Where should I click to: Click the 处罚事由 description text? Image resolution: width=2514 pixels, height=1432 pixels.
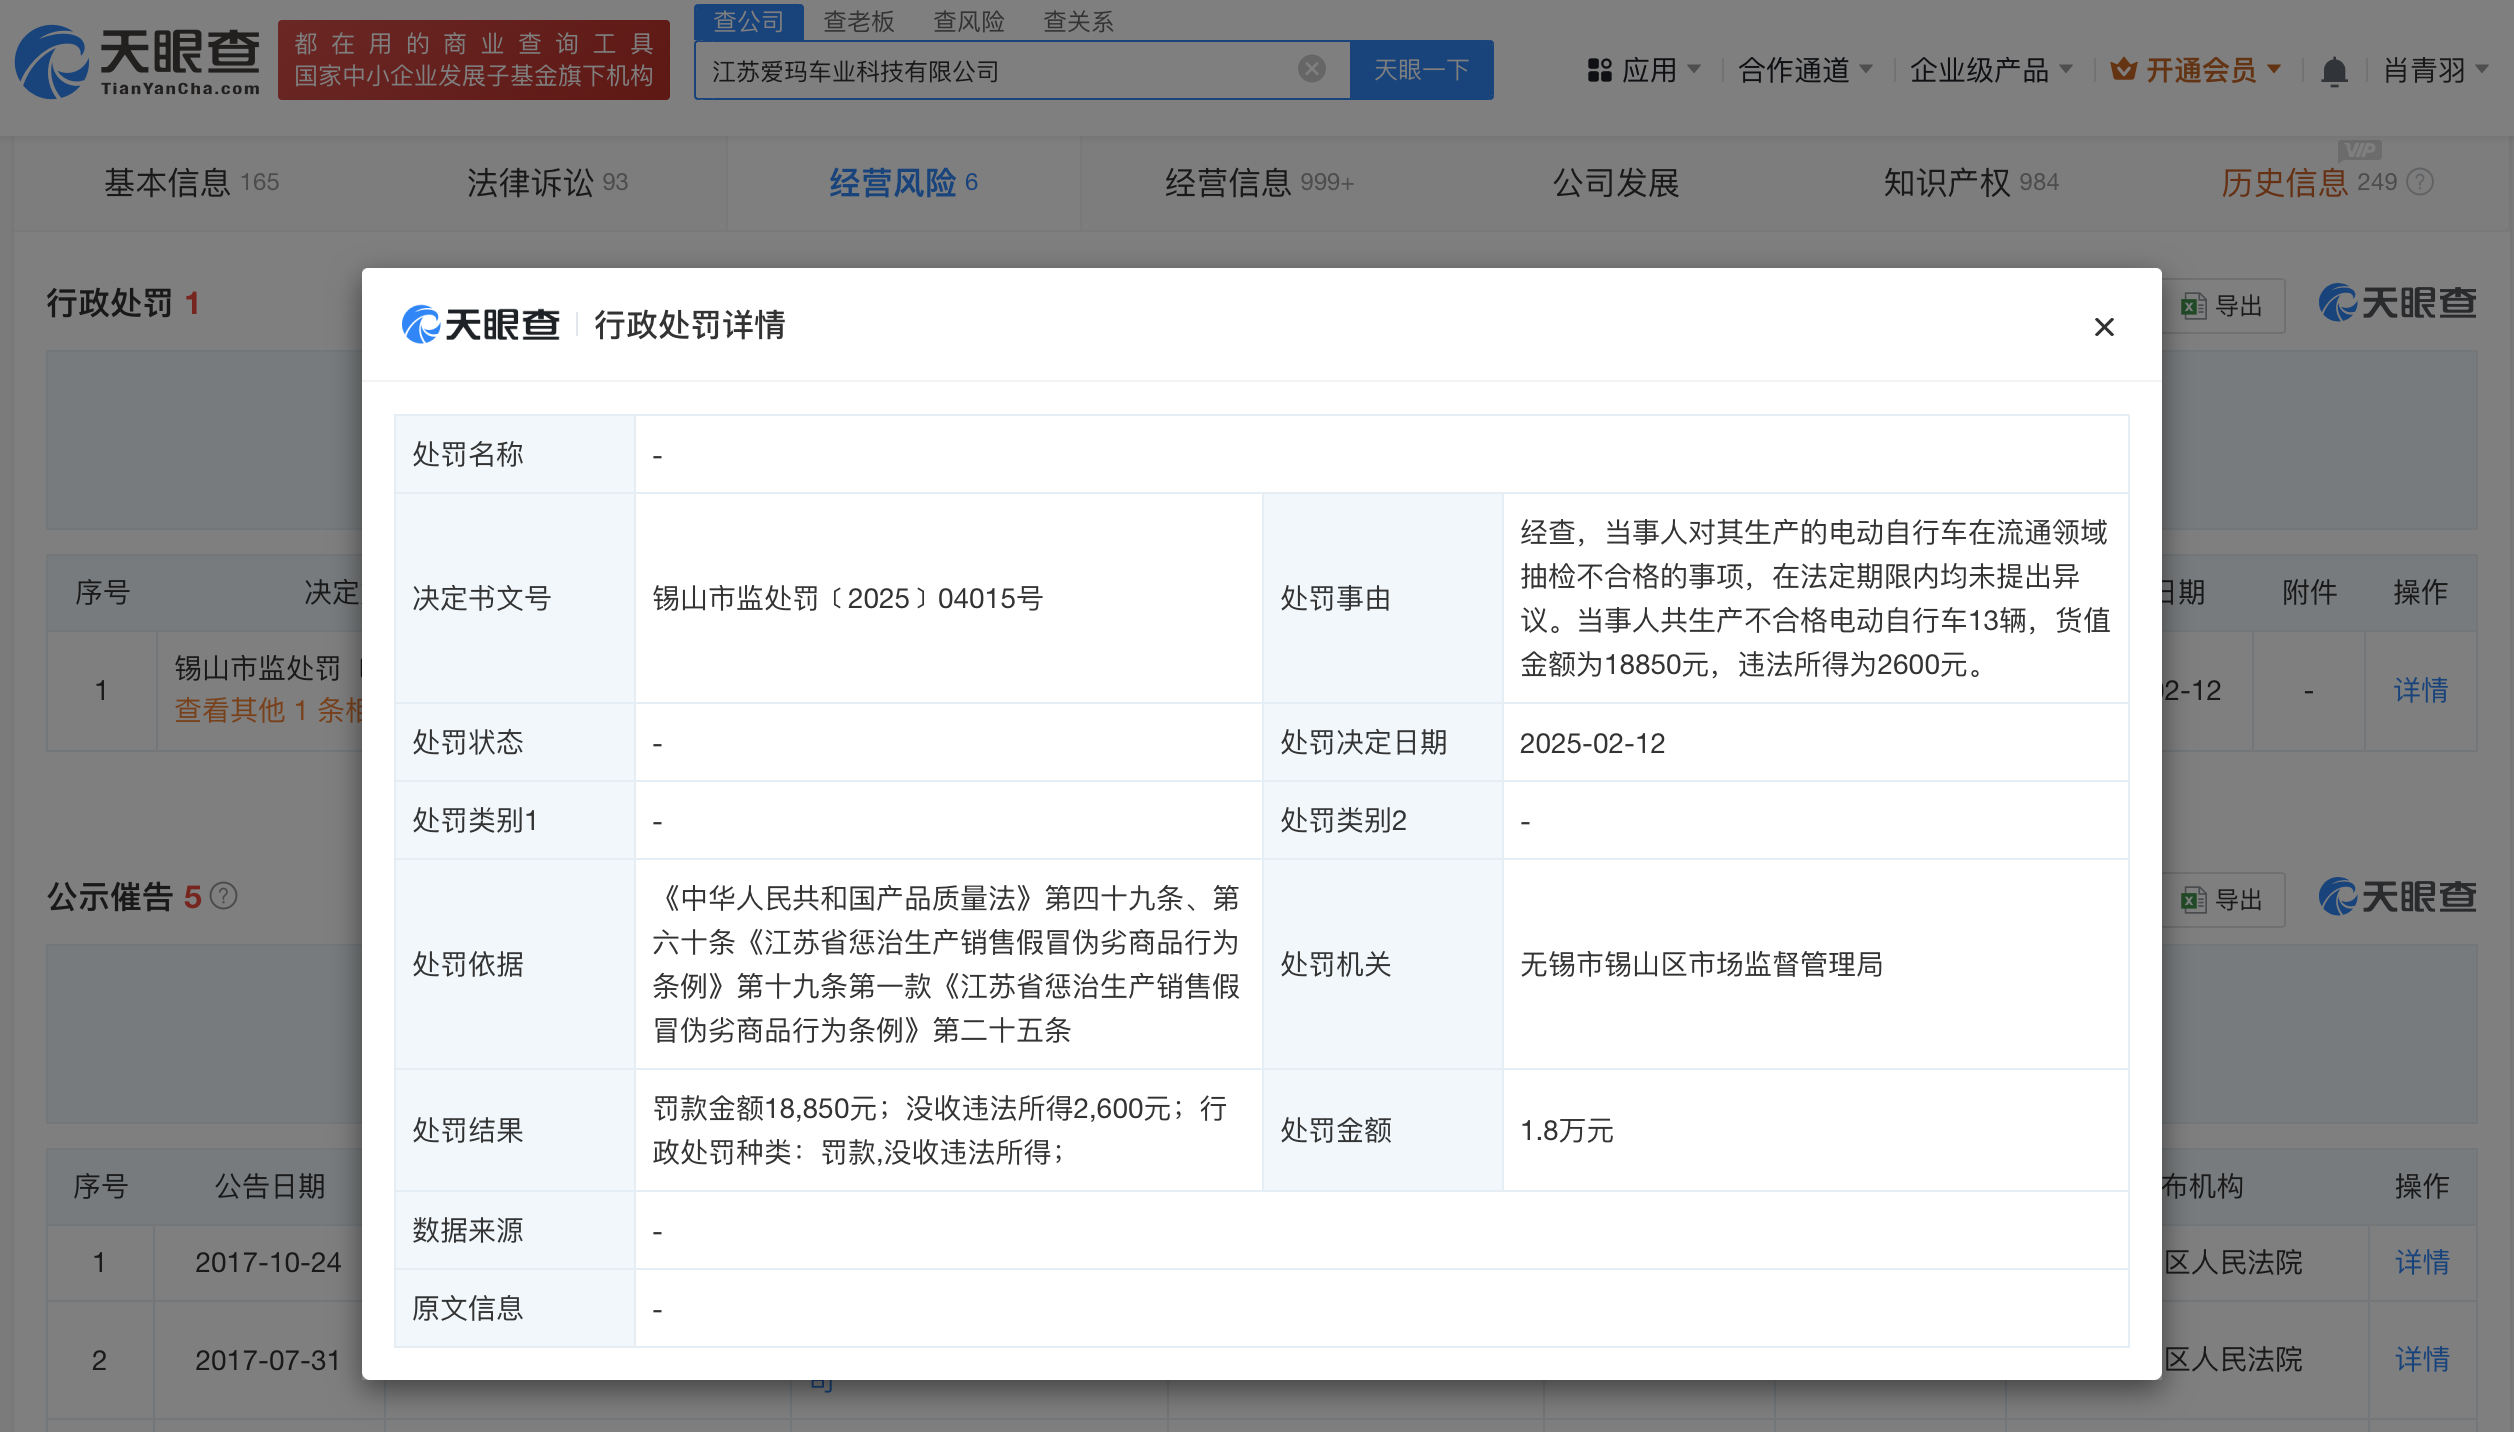pyautogui.click(x=1815, y=598)
